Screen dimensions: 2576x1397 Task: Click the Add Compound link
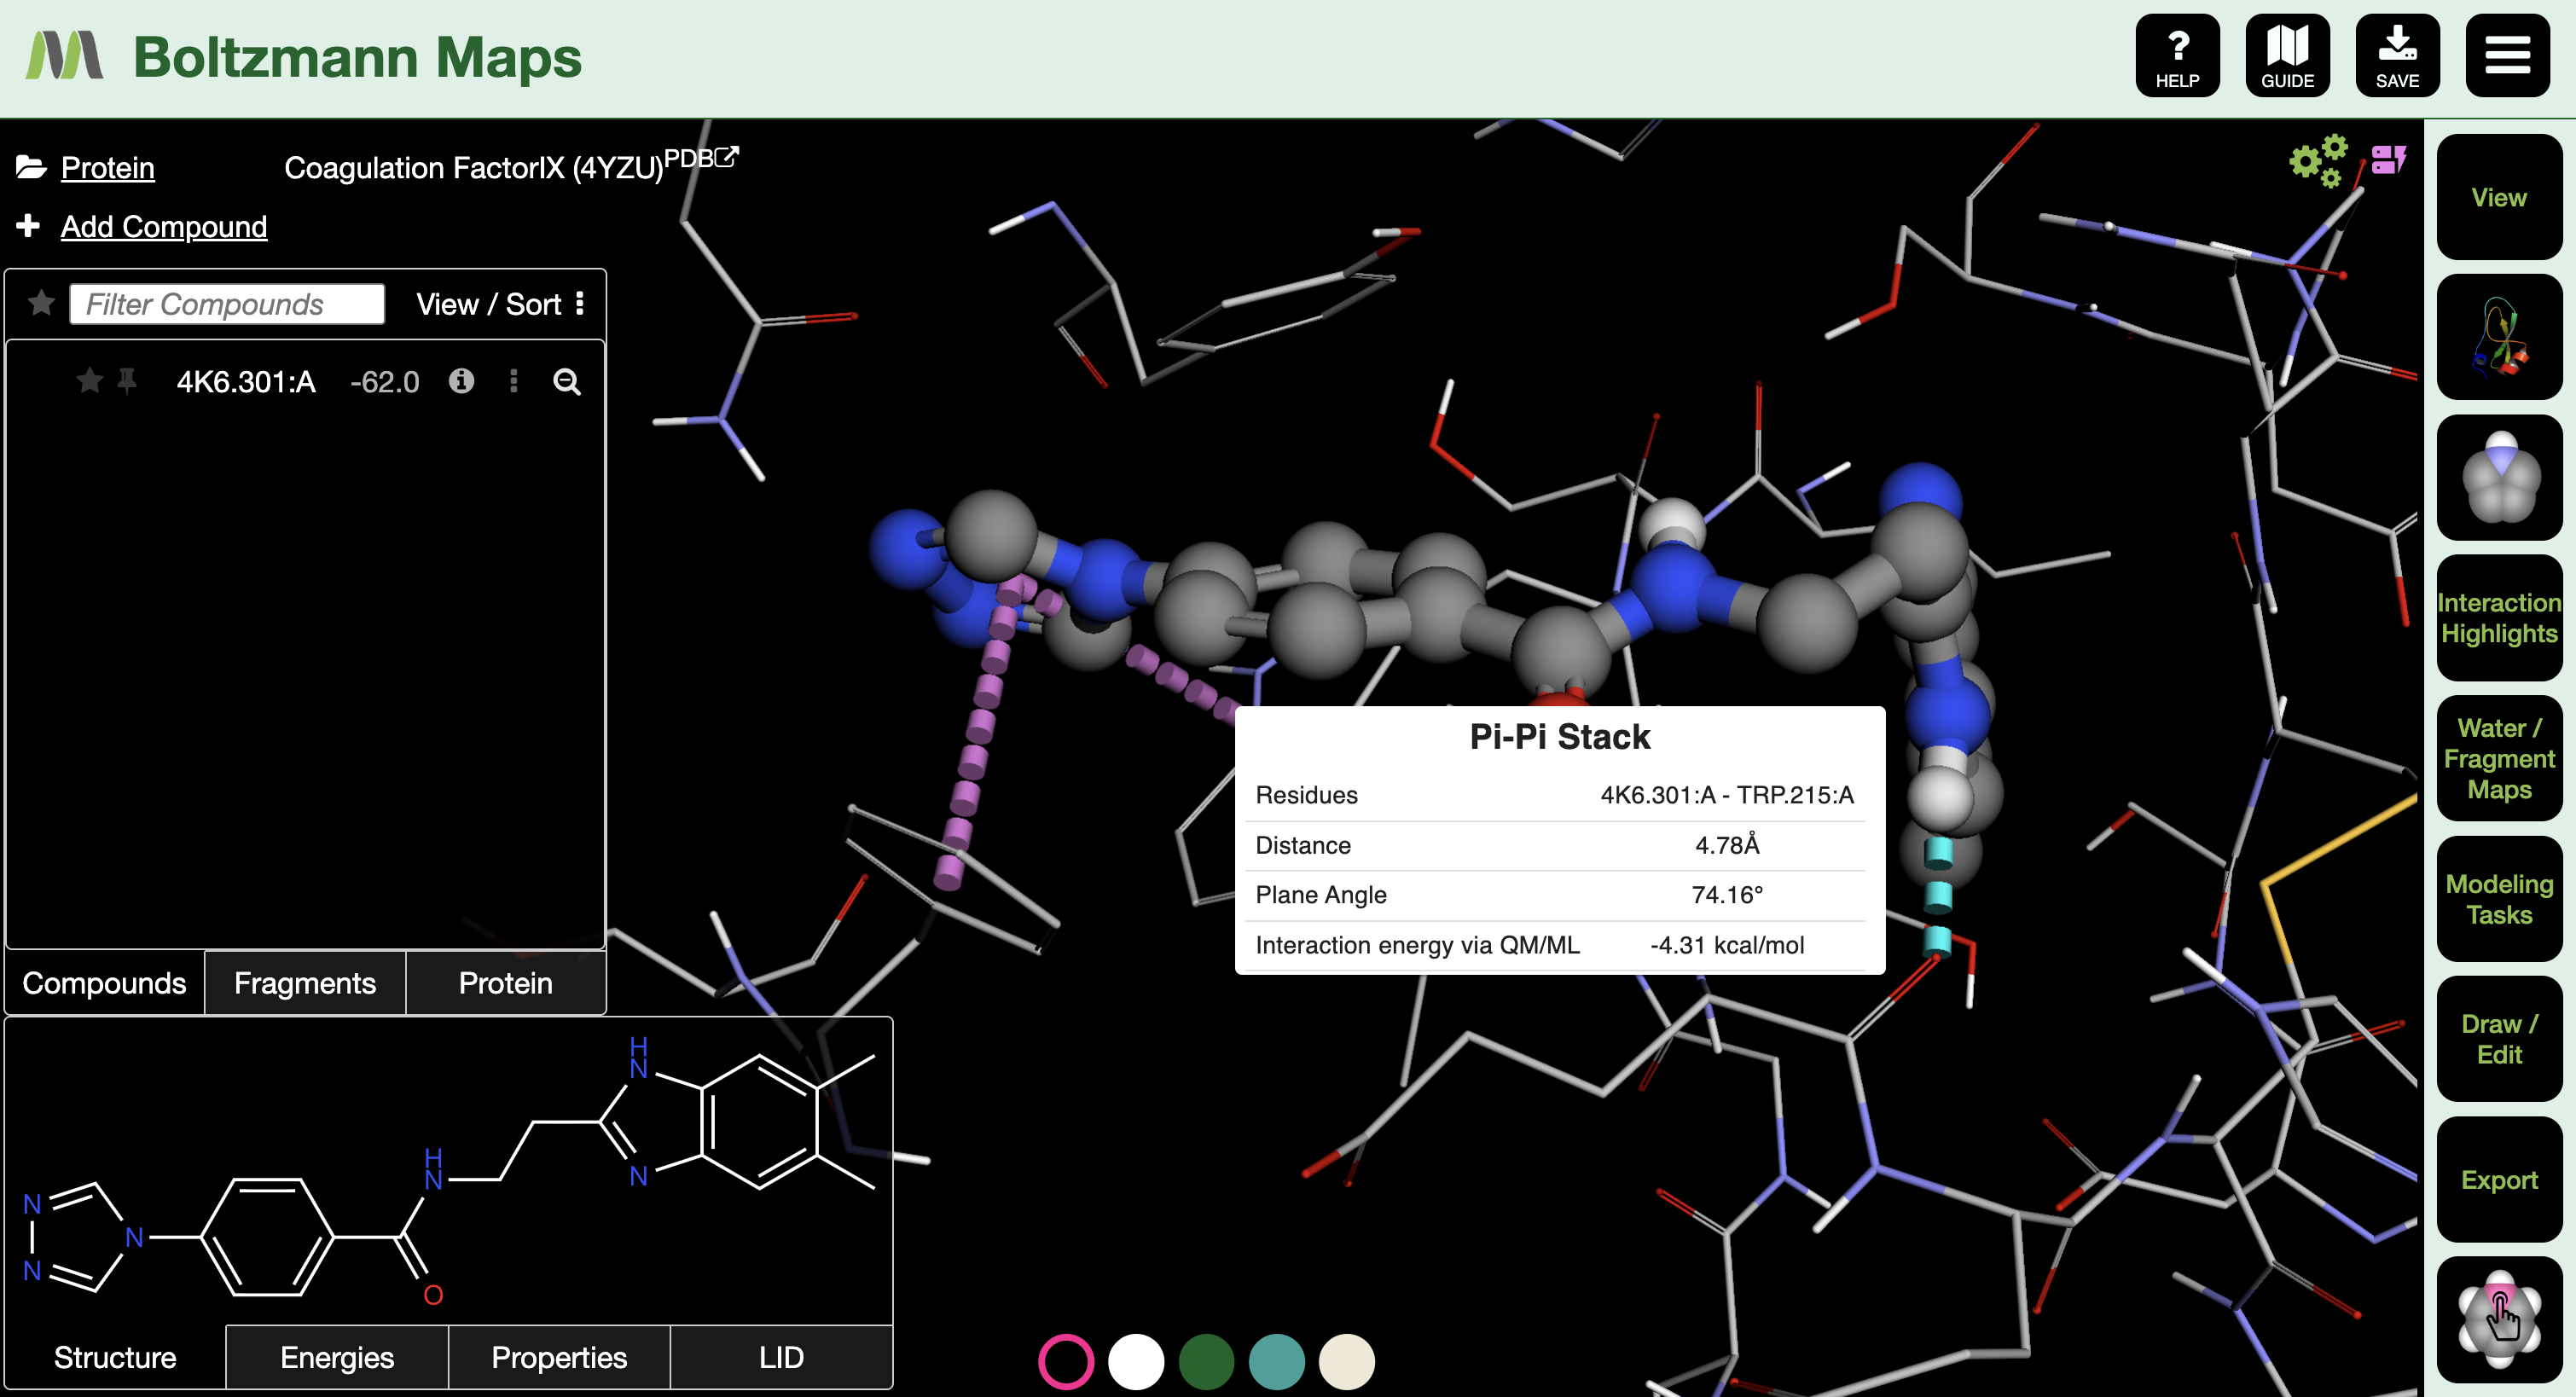click(164, 226)
